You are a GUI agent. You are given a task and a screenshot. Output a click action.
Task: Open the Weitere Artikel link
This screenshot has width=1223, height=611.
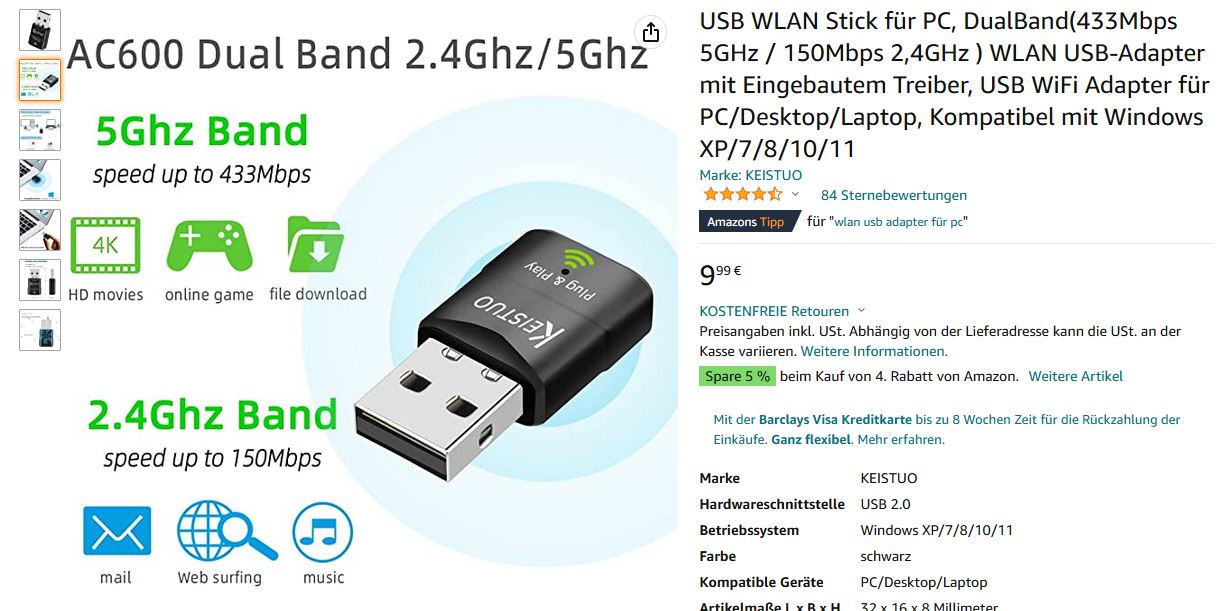pyautogui.click(x=1076, y=376)
